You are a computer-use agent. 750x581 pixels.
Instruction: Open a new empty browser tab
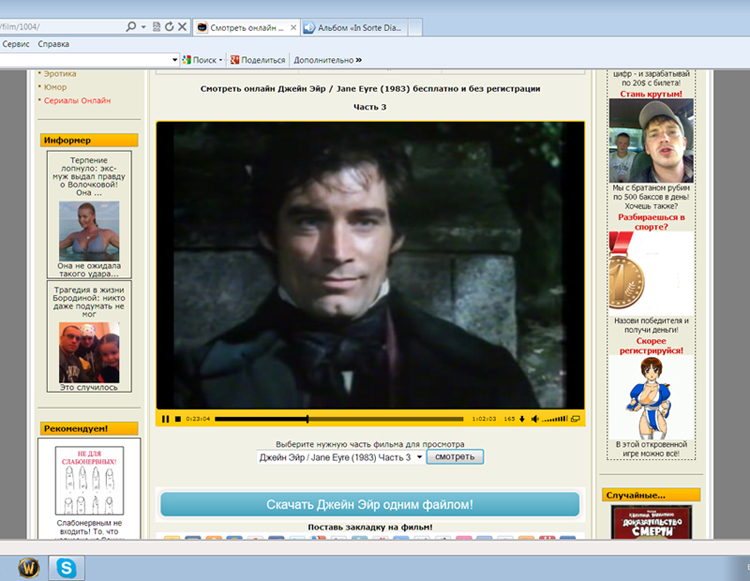(415, 28)
